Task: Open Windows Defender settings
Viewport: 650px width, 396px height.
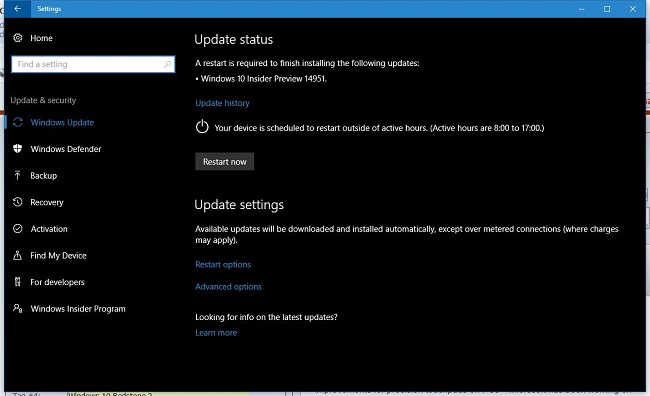Action: pyautogui.click(x=66, y=149)
